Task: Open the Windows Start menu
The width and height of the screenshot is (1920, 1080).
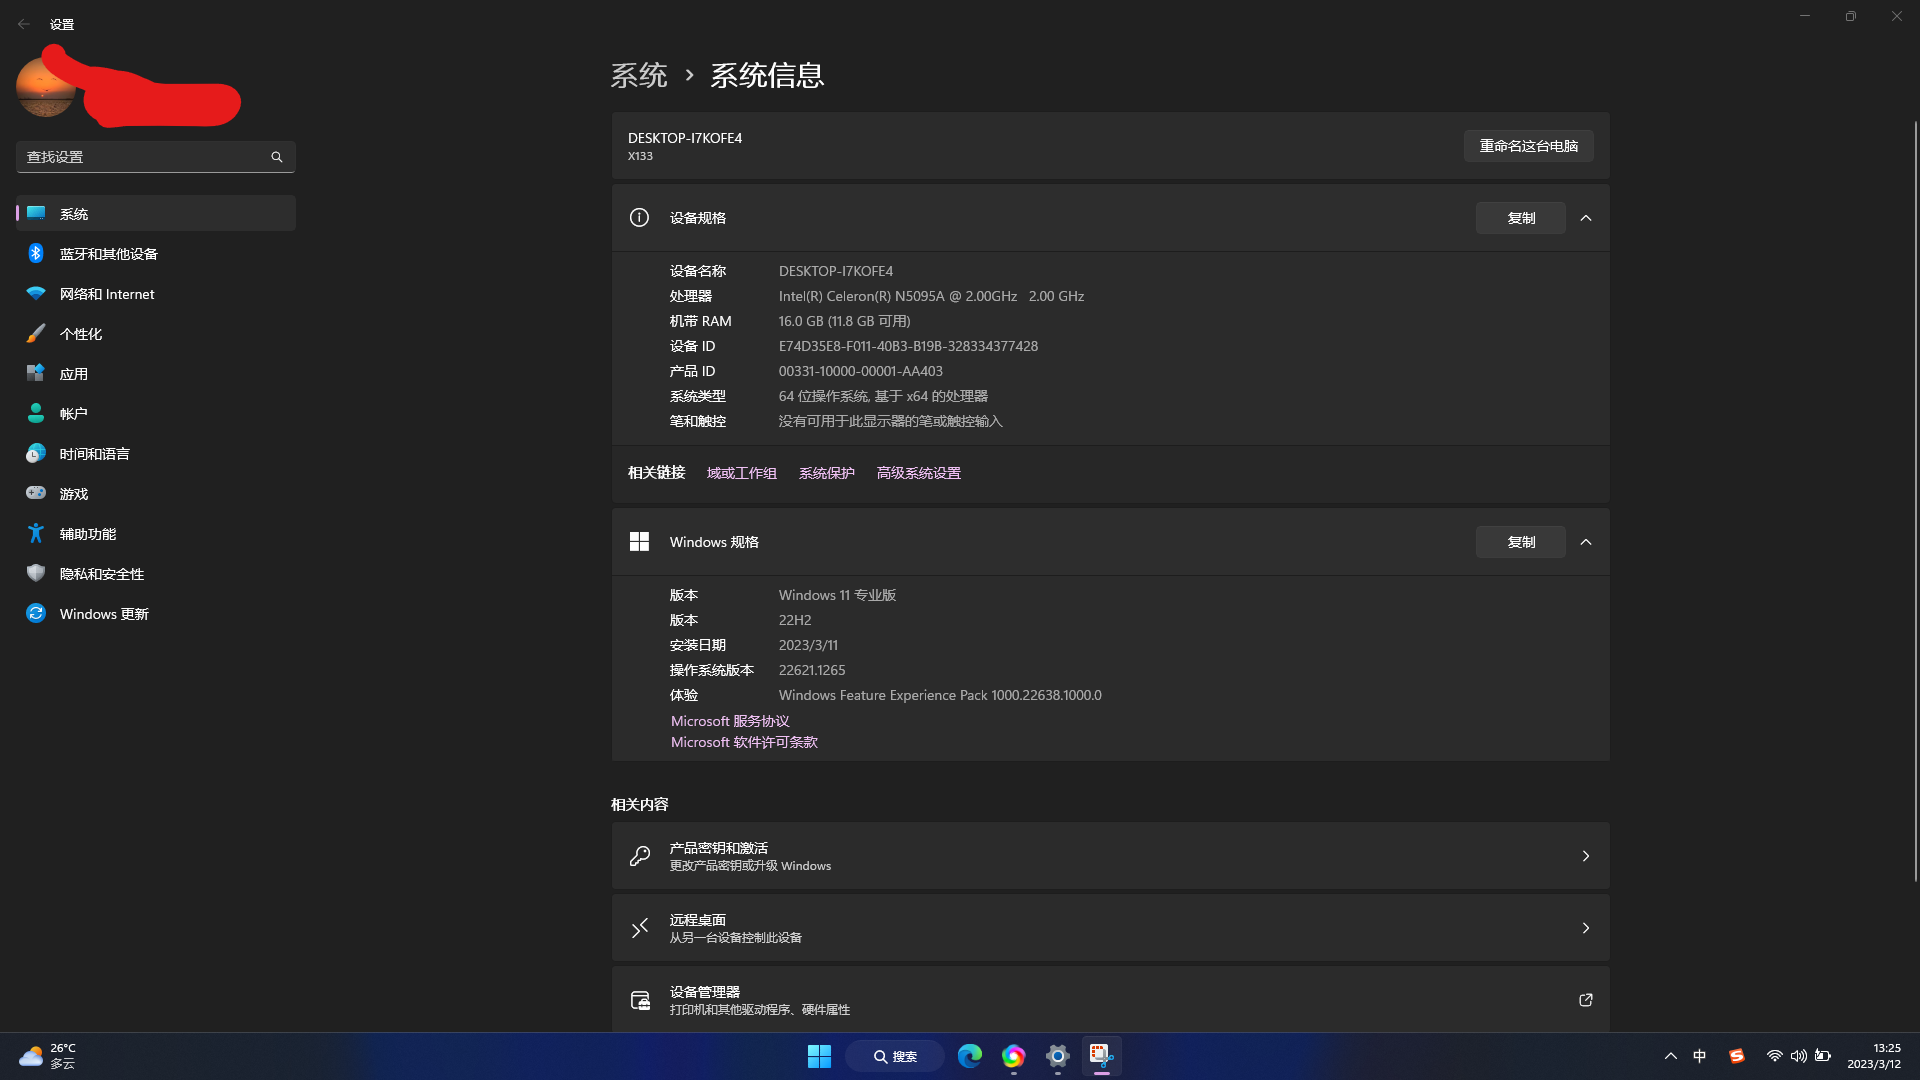Action: click(819, 1056)
